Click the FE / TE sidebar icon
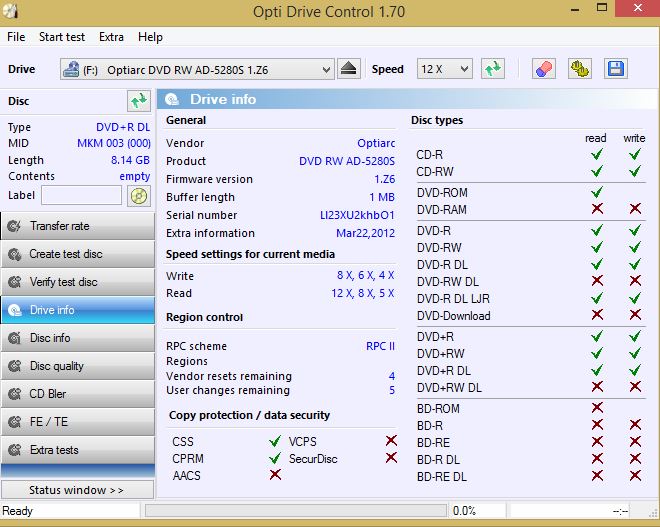 tap(14, 422)
